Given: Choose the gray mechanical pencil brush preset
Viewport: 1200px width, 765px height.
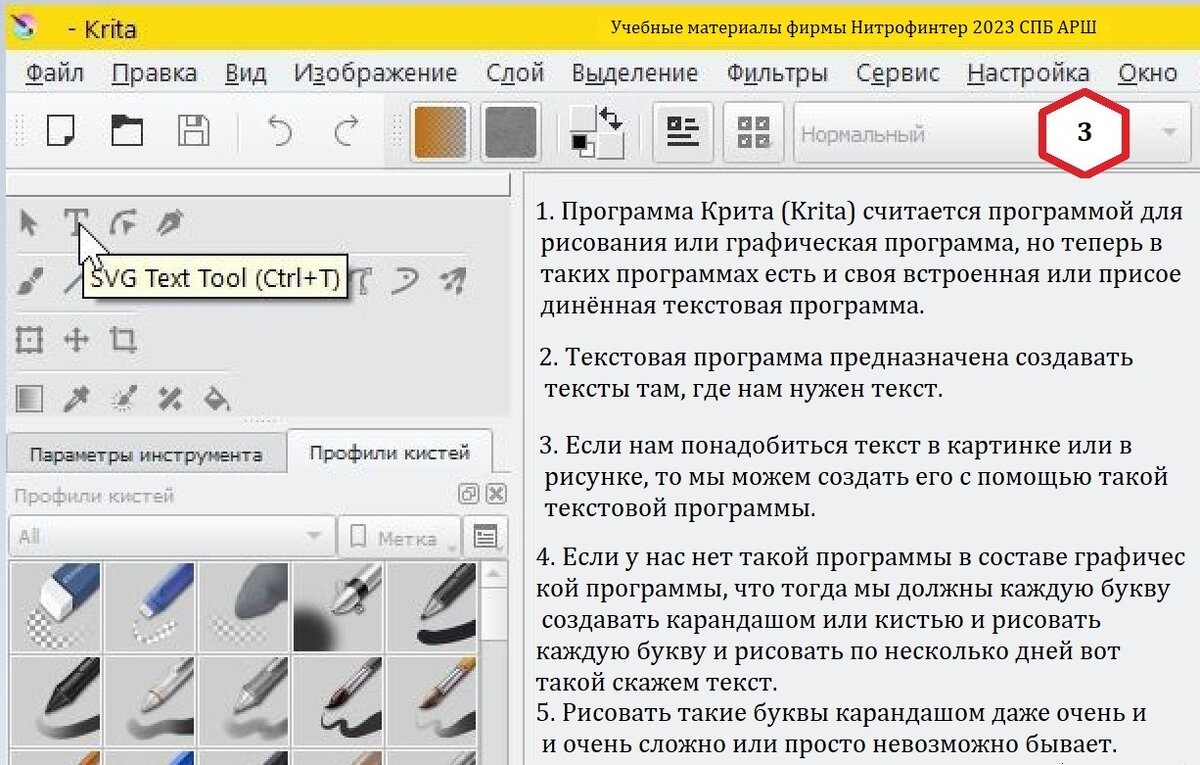Looking at the screenshot, I should coord(244,700).
